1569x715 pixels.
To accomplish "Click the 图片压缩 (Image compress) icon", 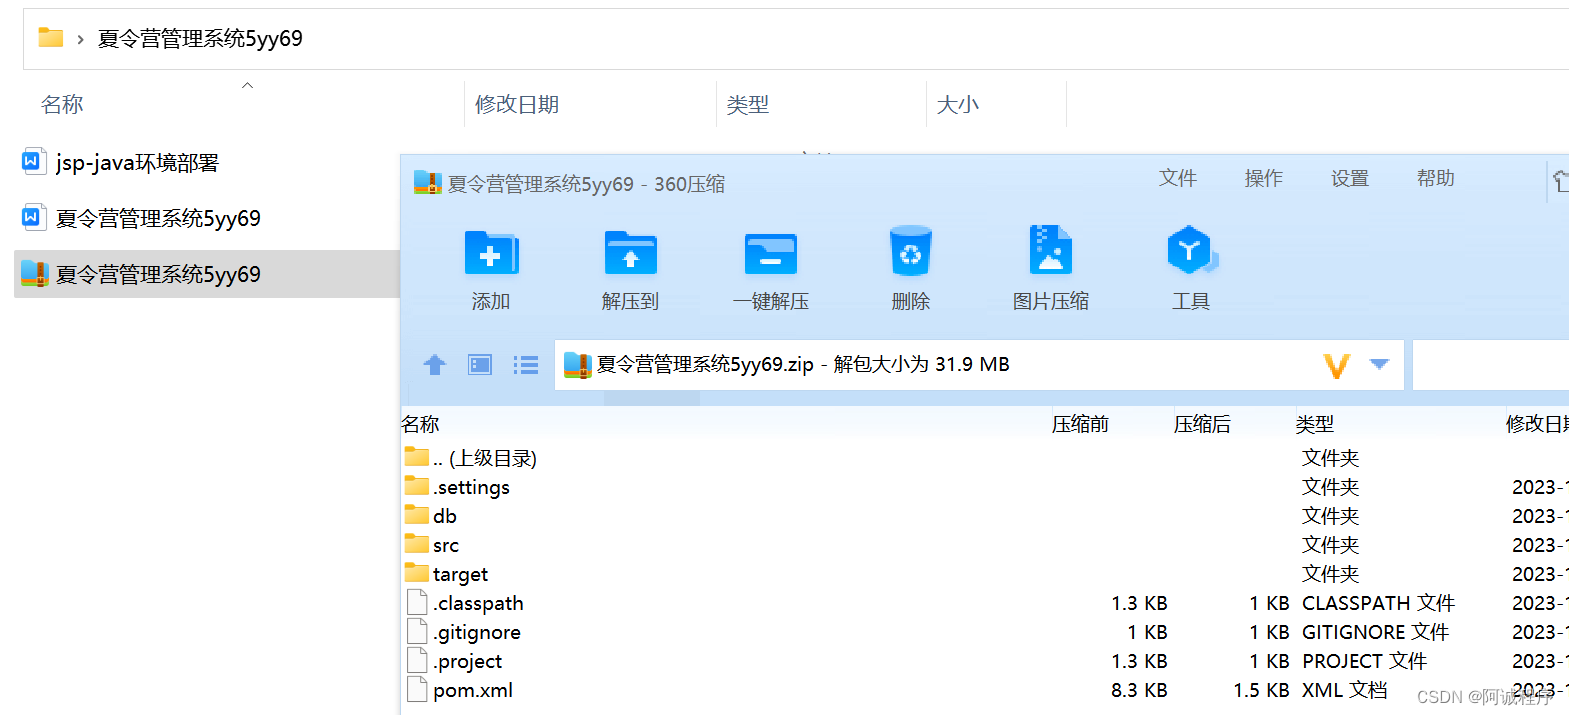I will (x=1050, y=250).
